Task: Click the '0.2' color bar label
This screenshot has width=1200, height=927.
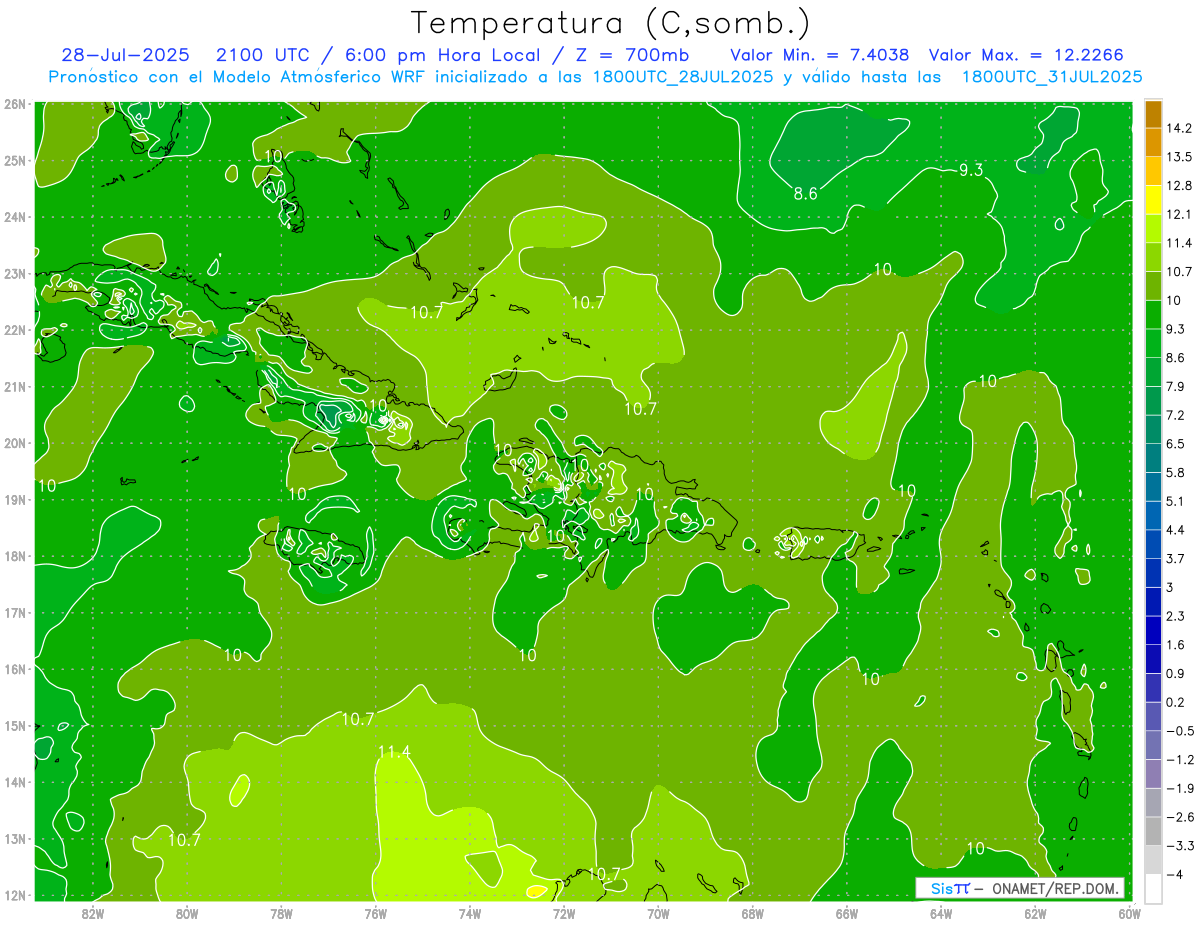Action: pyautogui.click(x=1175, y=701)
